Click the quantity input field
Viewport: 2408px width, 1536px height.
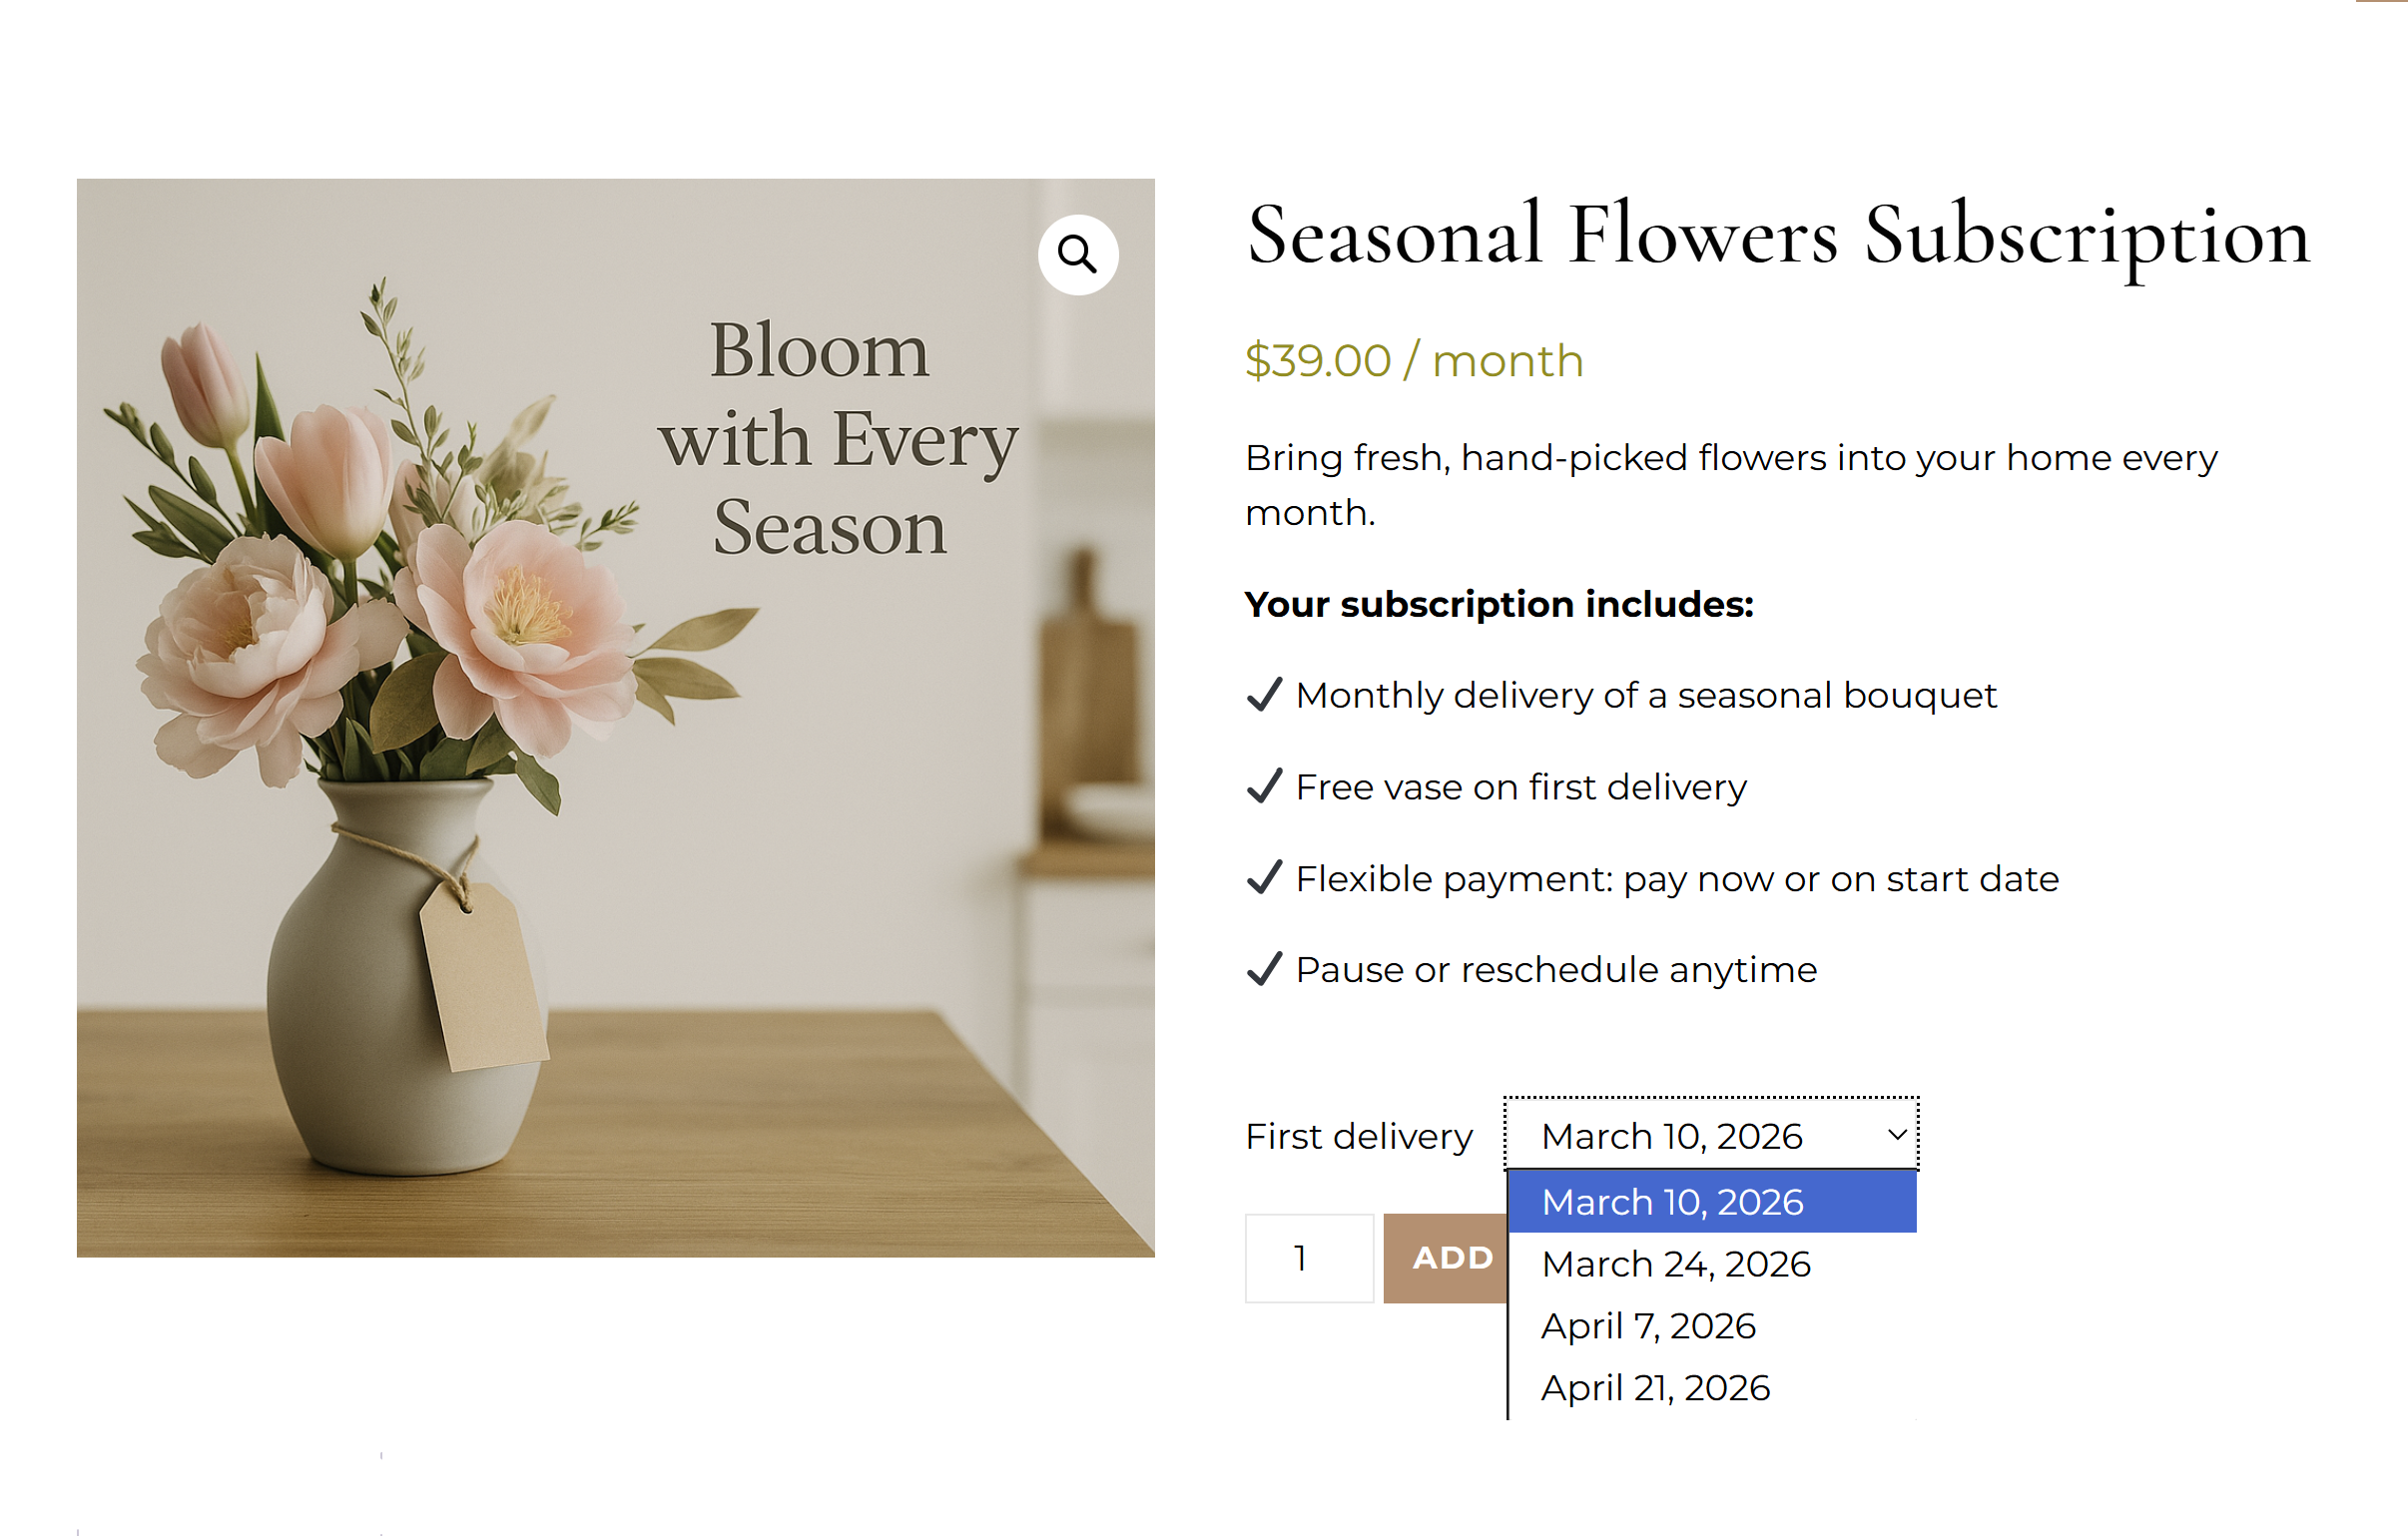pos(1308,1258)
